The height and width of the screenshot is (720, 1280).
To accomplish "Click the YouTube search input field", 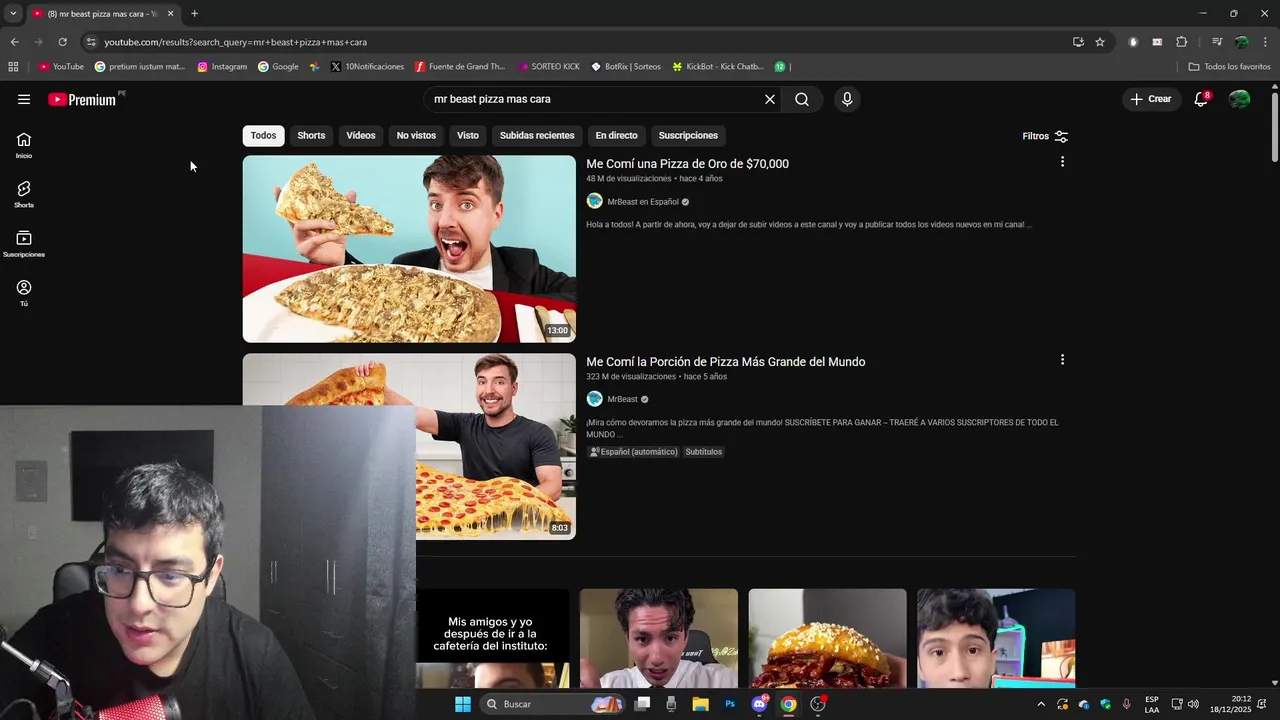I will pyautogui.click(x=595, y=99).
